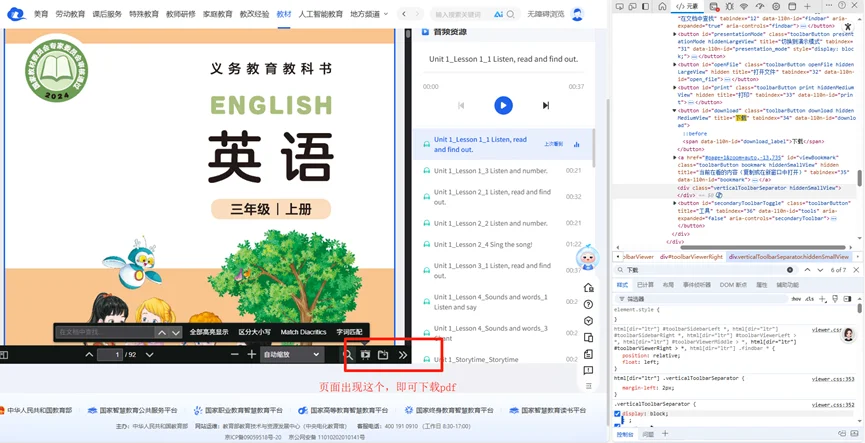Expand the secondaryToolbarToggle button node
The height and width of the screenshot is (443, 865).
(x=676, y=203)
